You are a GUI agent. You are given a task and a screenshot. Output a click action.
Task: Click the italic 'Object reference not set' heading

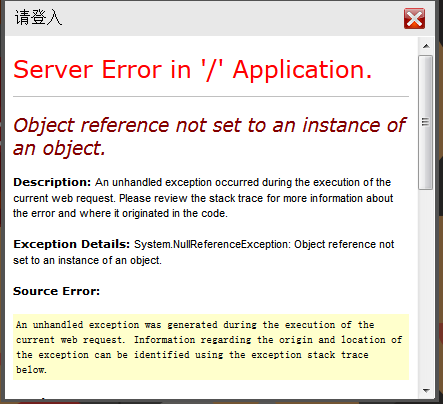tap(209, 136)
